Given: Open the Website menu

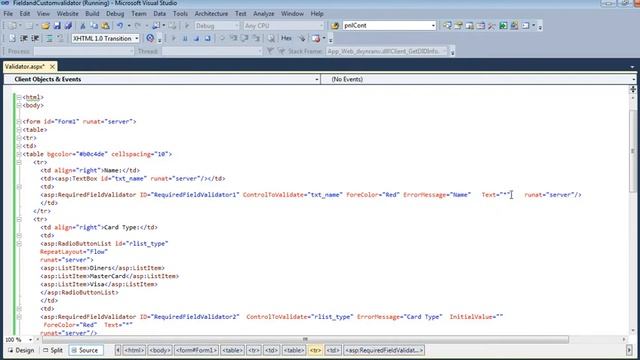Looking at the screenshot, I should click(67, 13).
